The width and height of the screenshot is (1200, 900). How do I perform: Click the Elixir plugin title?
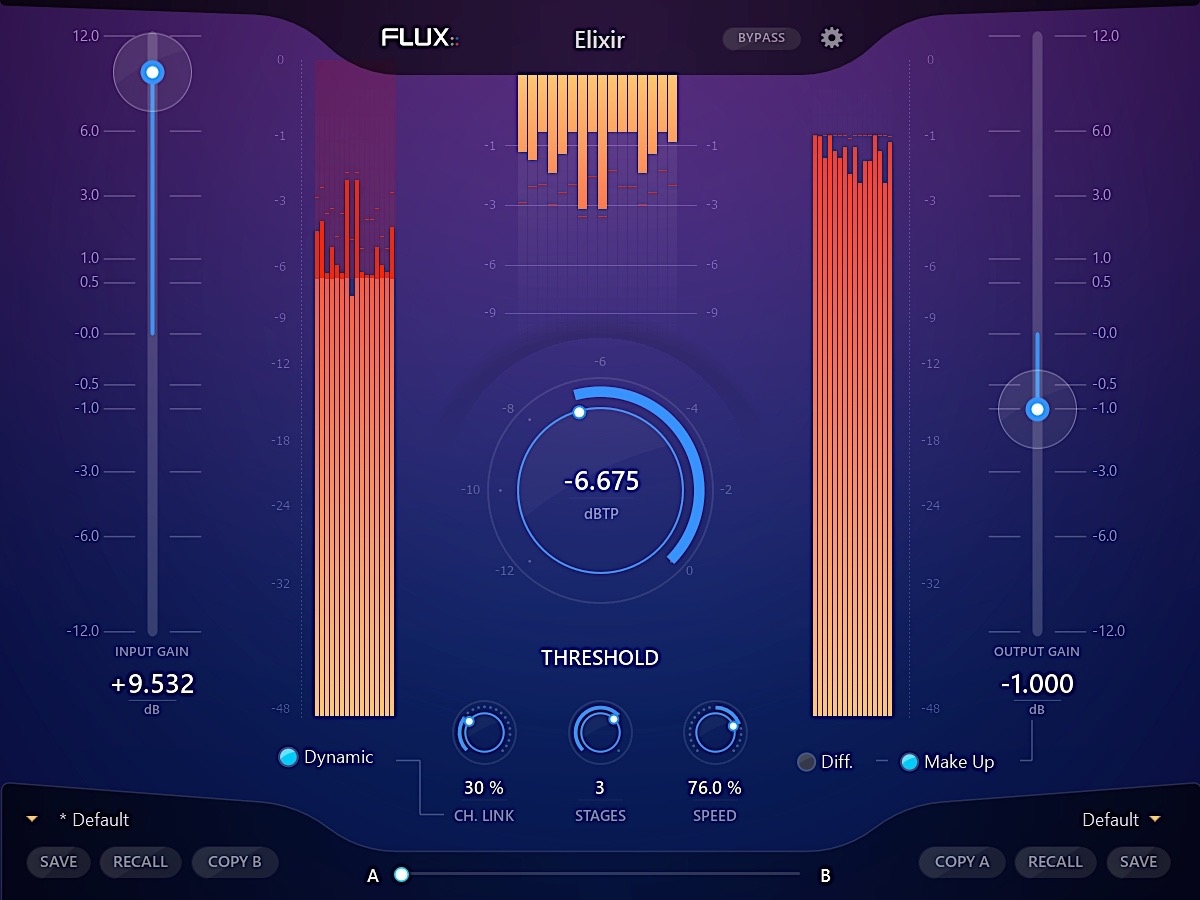[x=600, y=41]
